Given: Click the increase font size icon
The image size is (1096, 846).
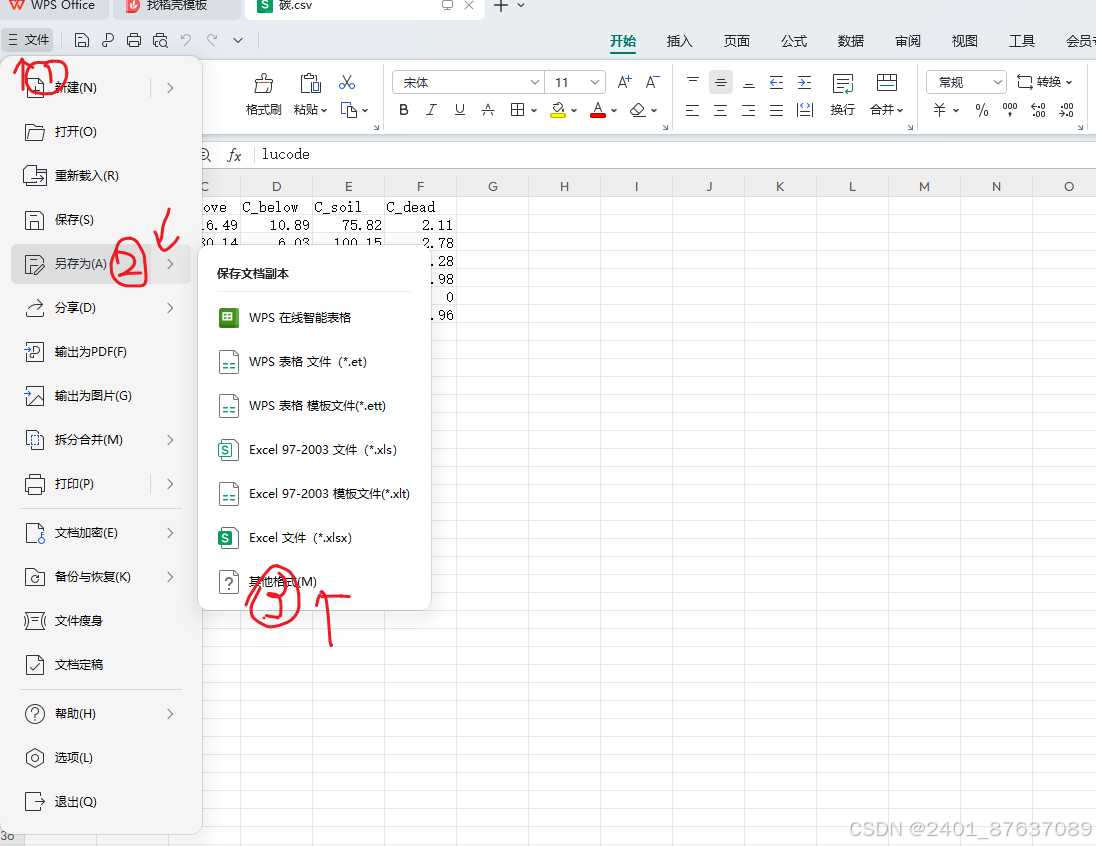Looking at the screenshot, I should click(624, 83).
